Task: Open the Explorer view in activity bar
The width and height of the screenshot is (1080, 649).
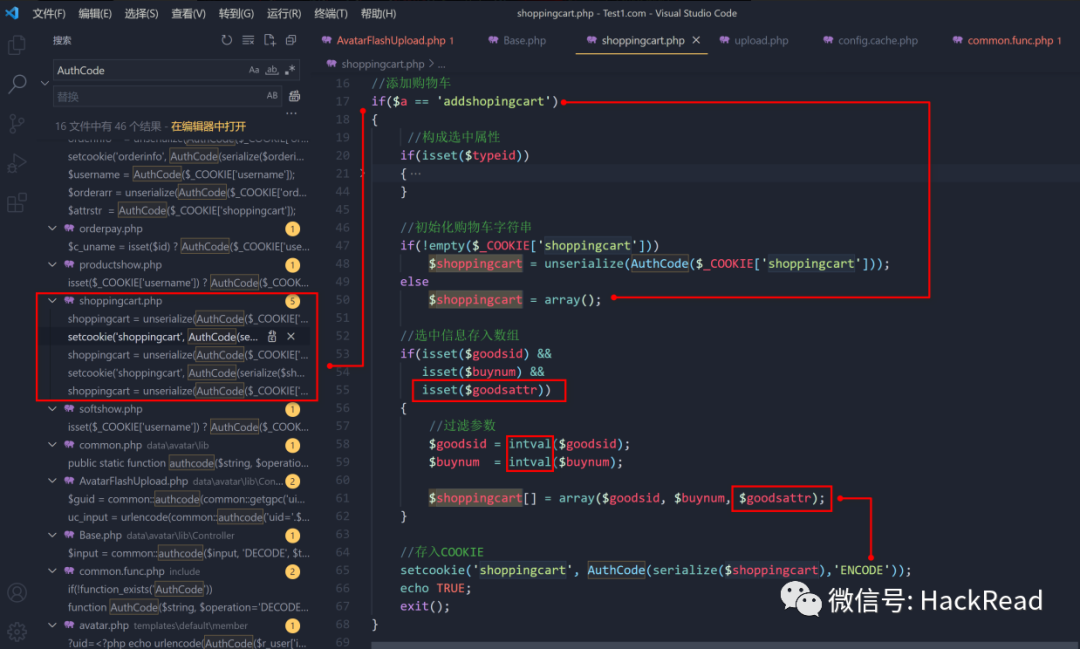Action: pos(17,45)
